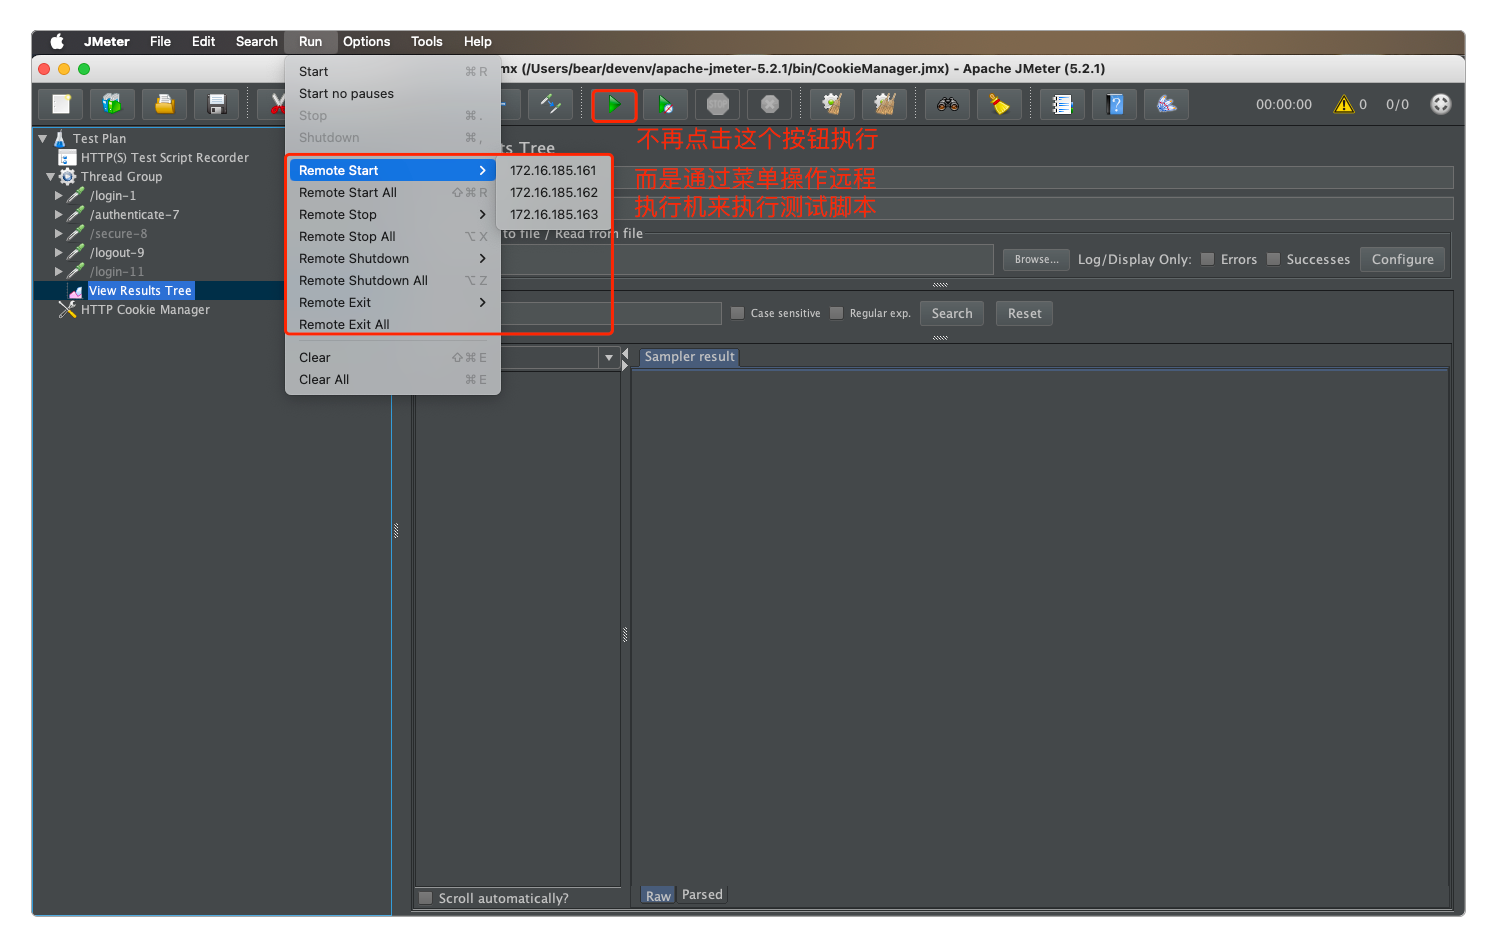Click the Clear All brooms toolbar icon

click(884, 104)
